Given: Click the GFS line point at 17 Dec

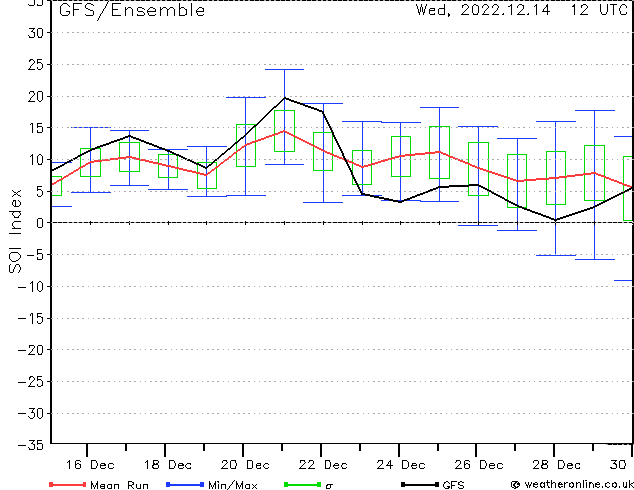Looking at the screenshot, I should 129,136.
